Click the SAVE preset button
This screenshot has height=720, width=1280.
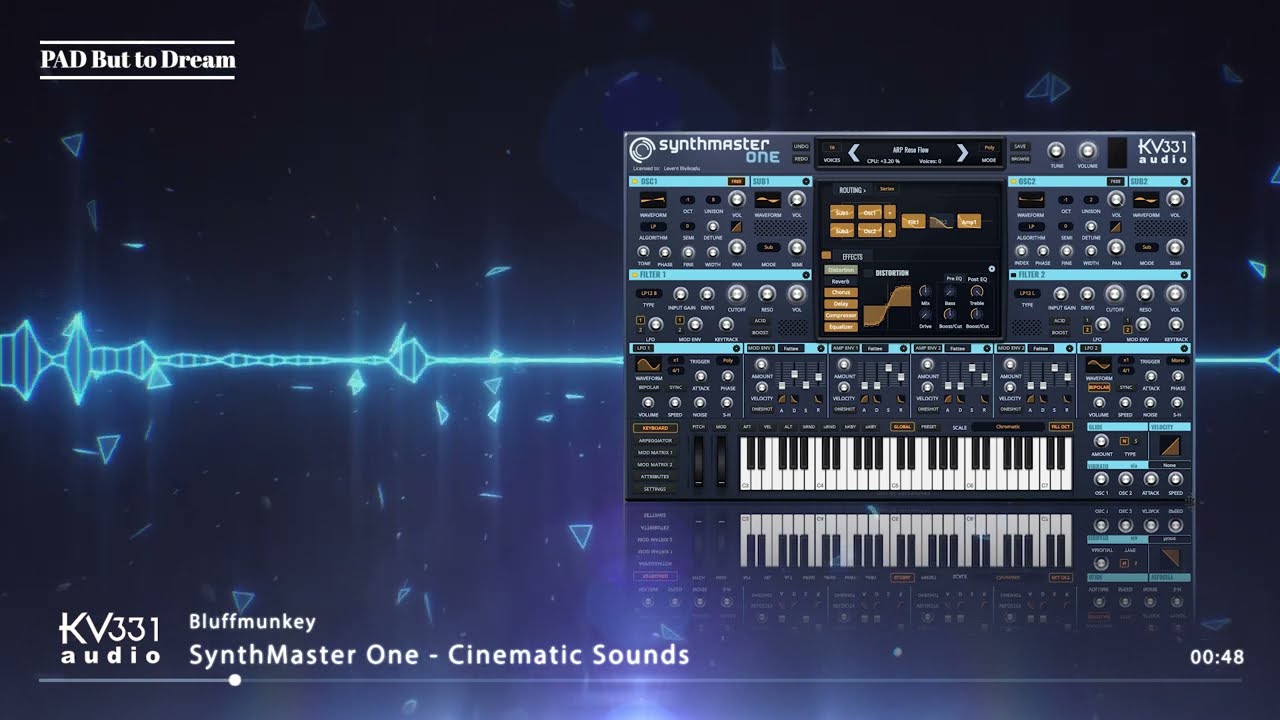pos(1020,146)
